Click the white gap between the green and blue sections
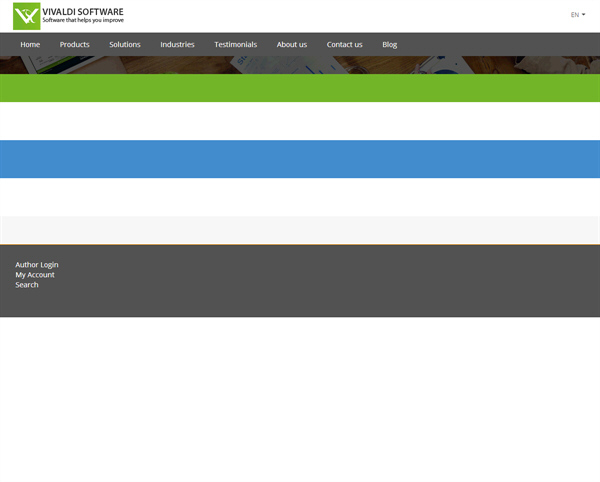The width and height of the screenshot is (600, 482). 300,121
